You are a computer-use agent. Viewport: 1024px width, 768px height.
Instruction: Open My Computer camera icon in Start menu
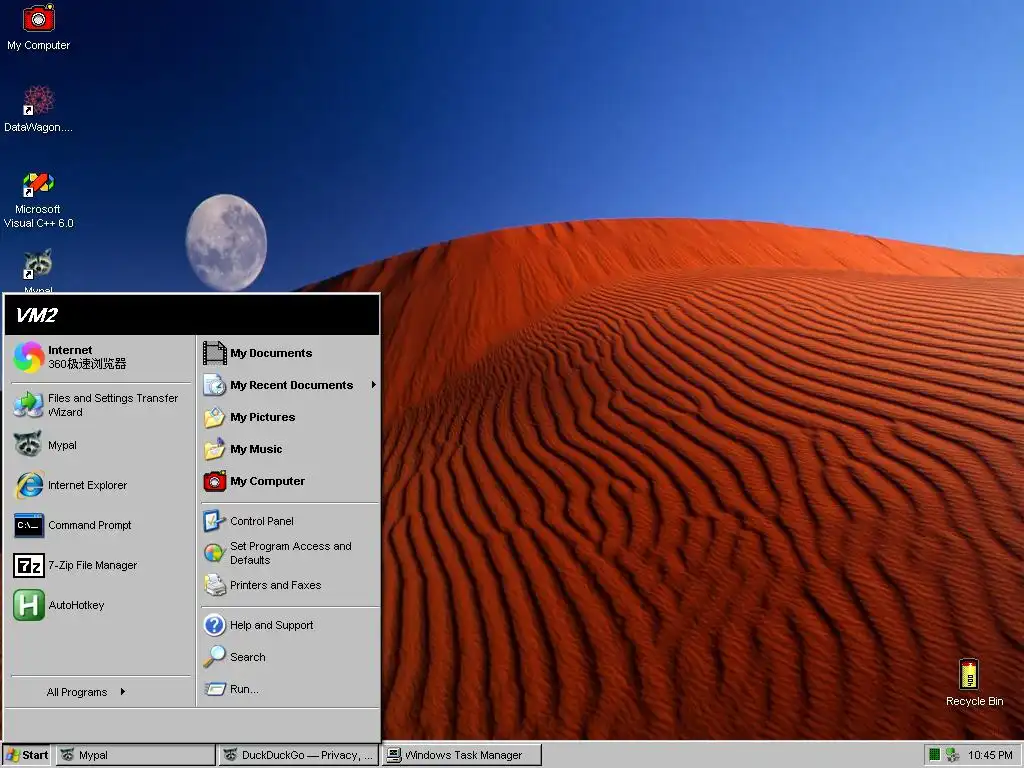click(x=214, y=481)
